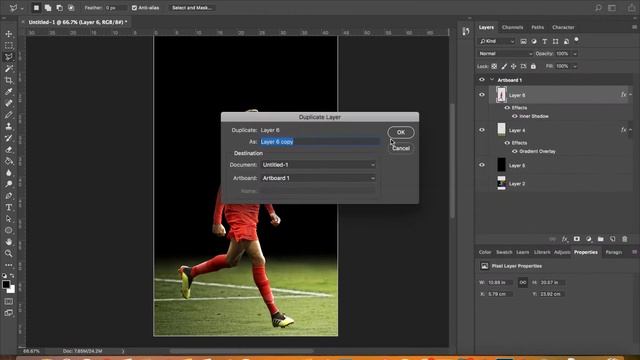The height and width of the screenshot is (360, 640).
Task: Select the Hand tool
Action: point(9,242)
